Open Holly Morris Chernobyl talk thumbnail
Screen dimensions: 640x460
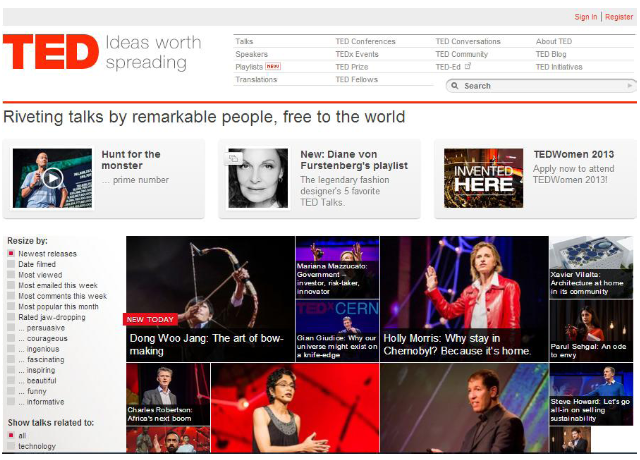coord(464,299)
